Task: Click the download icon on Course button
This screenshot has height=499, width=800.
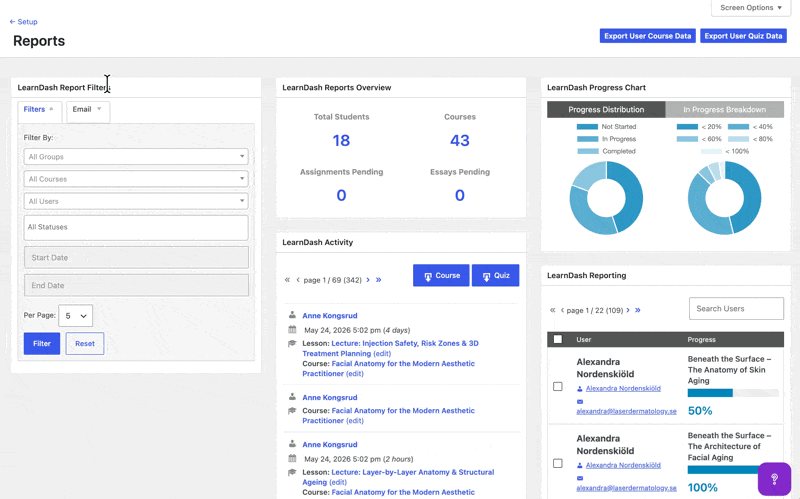Action: point(428,276)
